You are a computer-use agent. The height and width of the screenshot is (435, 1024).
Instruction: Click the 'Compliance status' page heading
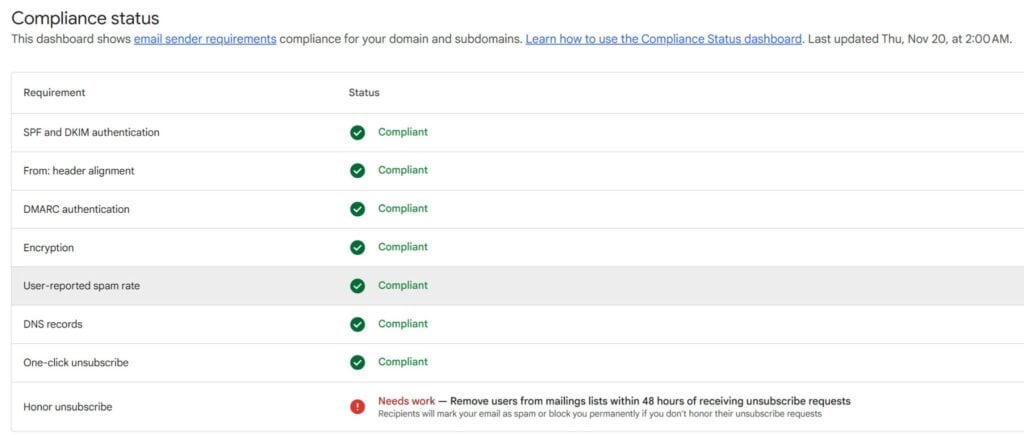click(x=86, y=18)
